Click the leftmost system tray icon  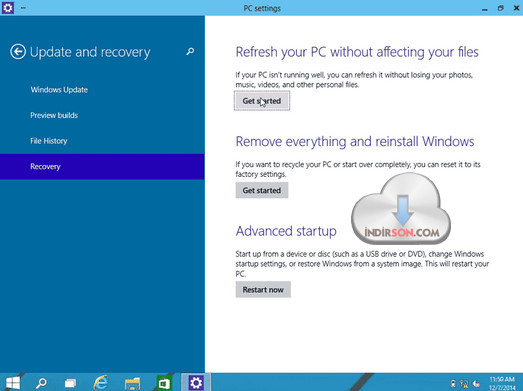(x=453, y=384)
